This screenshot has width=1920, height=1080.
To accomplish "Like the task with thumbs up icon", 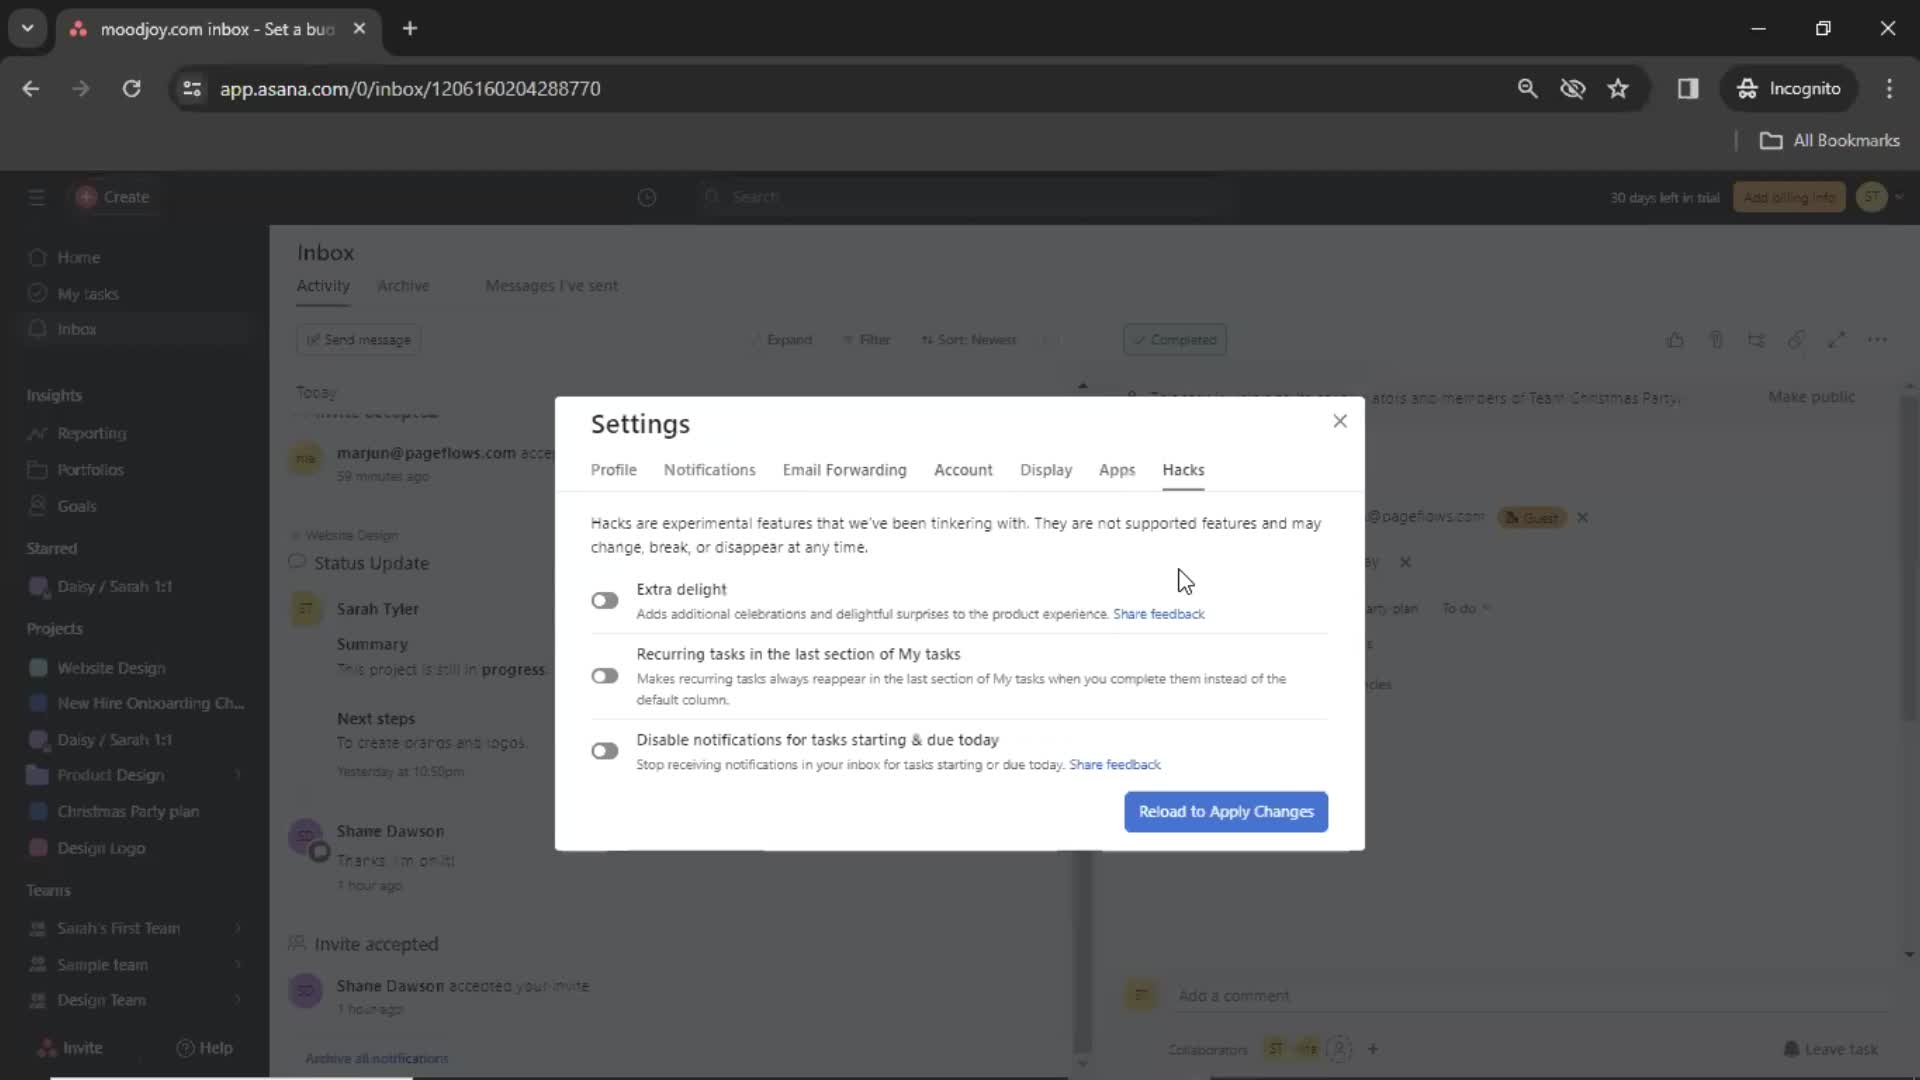I will click(x=1675, y=340).
